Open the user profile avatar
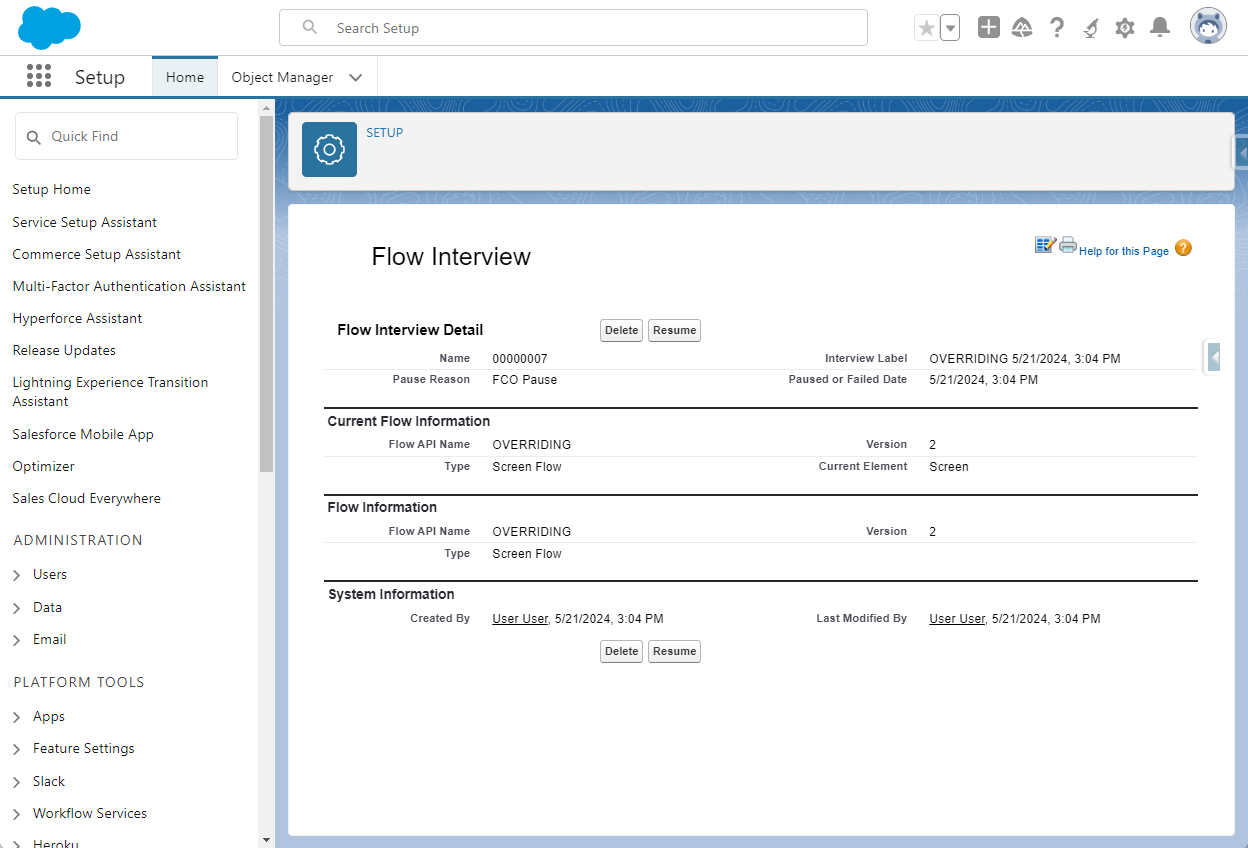Viewport: 1248px width, 848px height. pyautogui.click(x=1208, y=27)
